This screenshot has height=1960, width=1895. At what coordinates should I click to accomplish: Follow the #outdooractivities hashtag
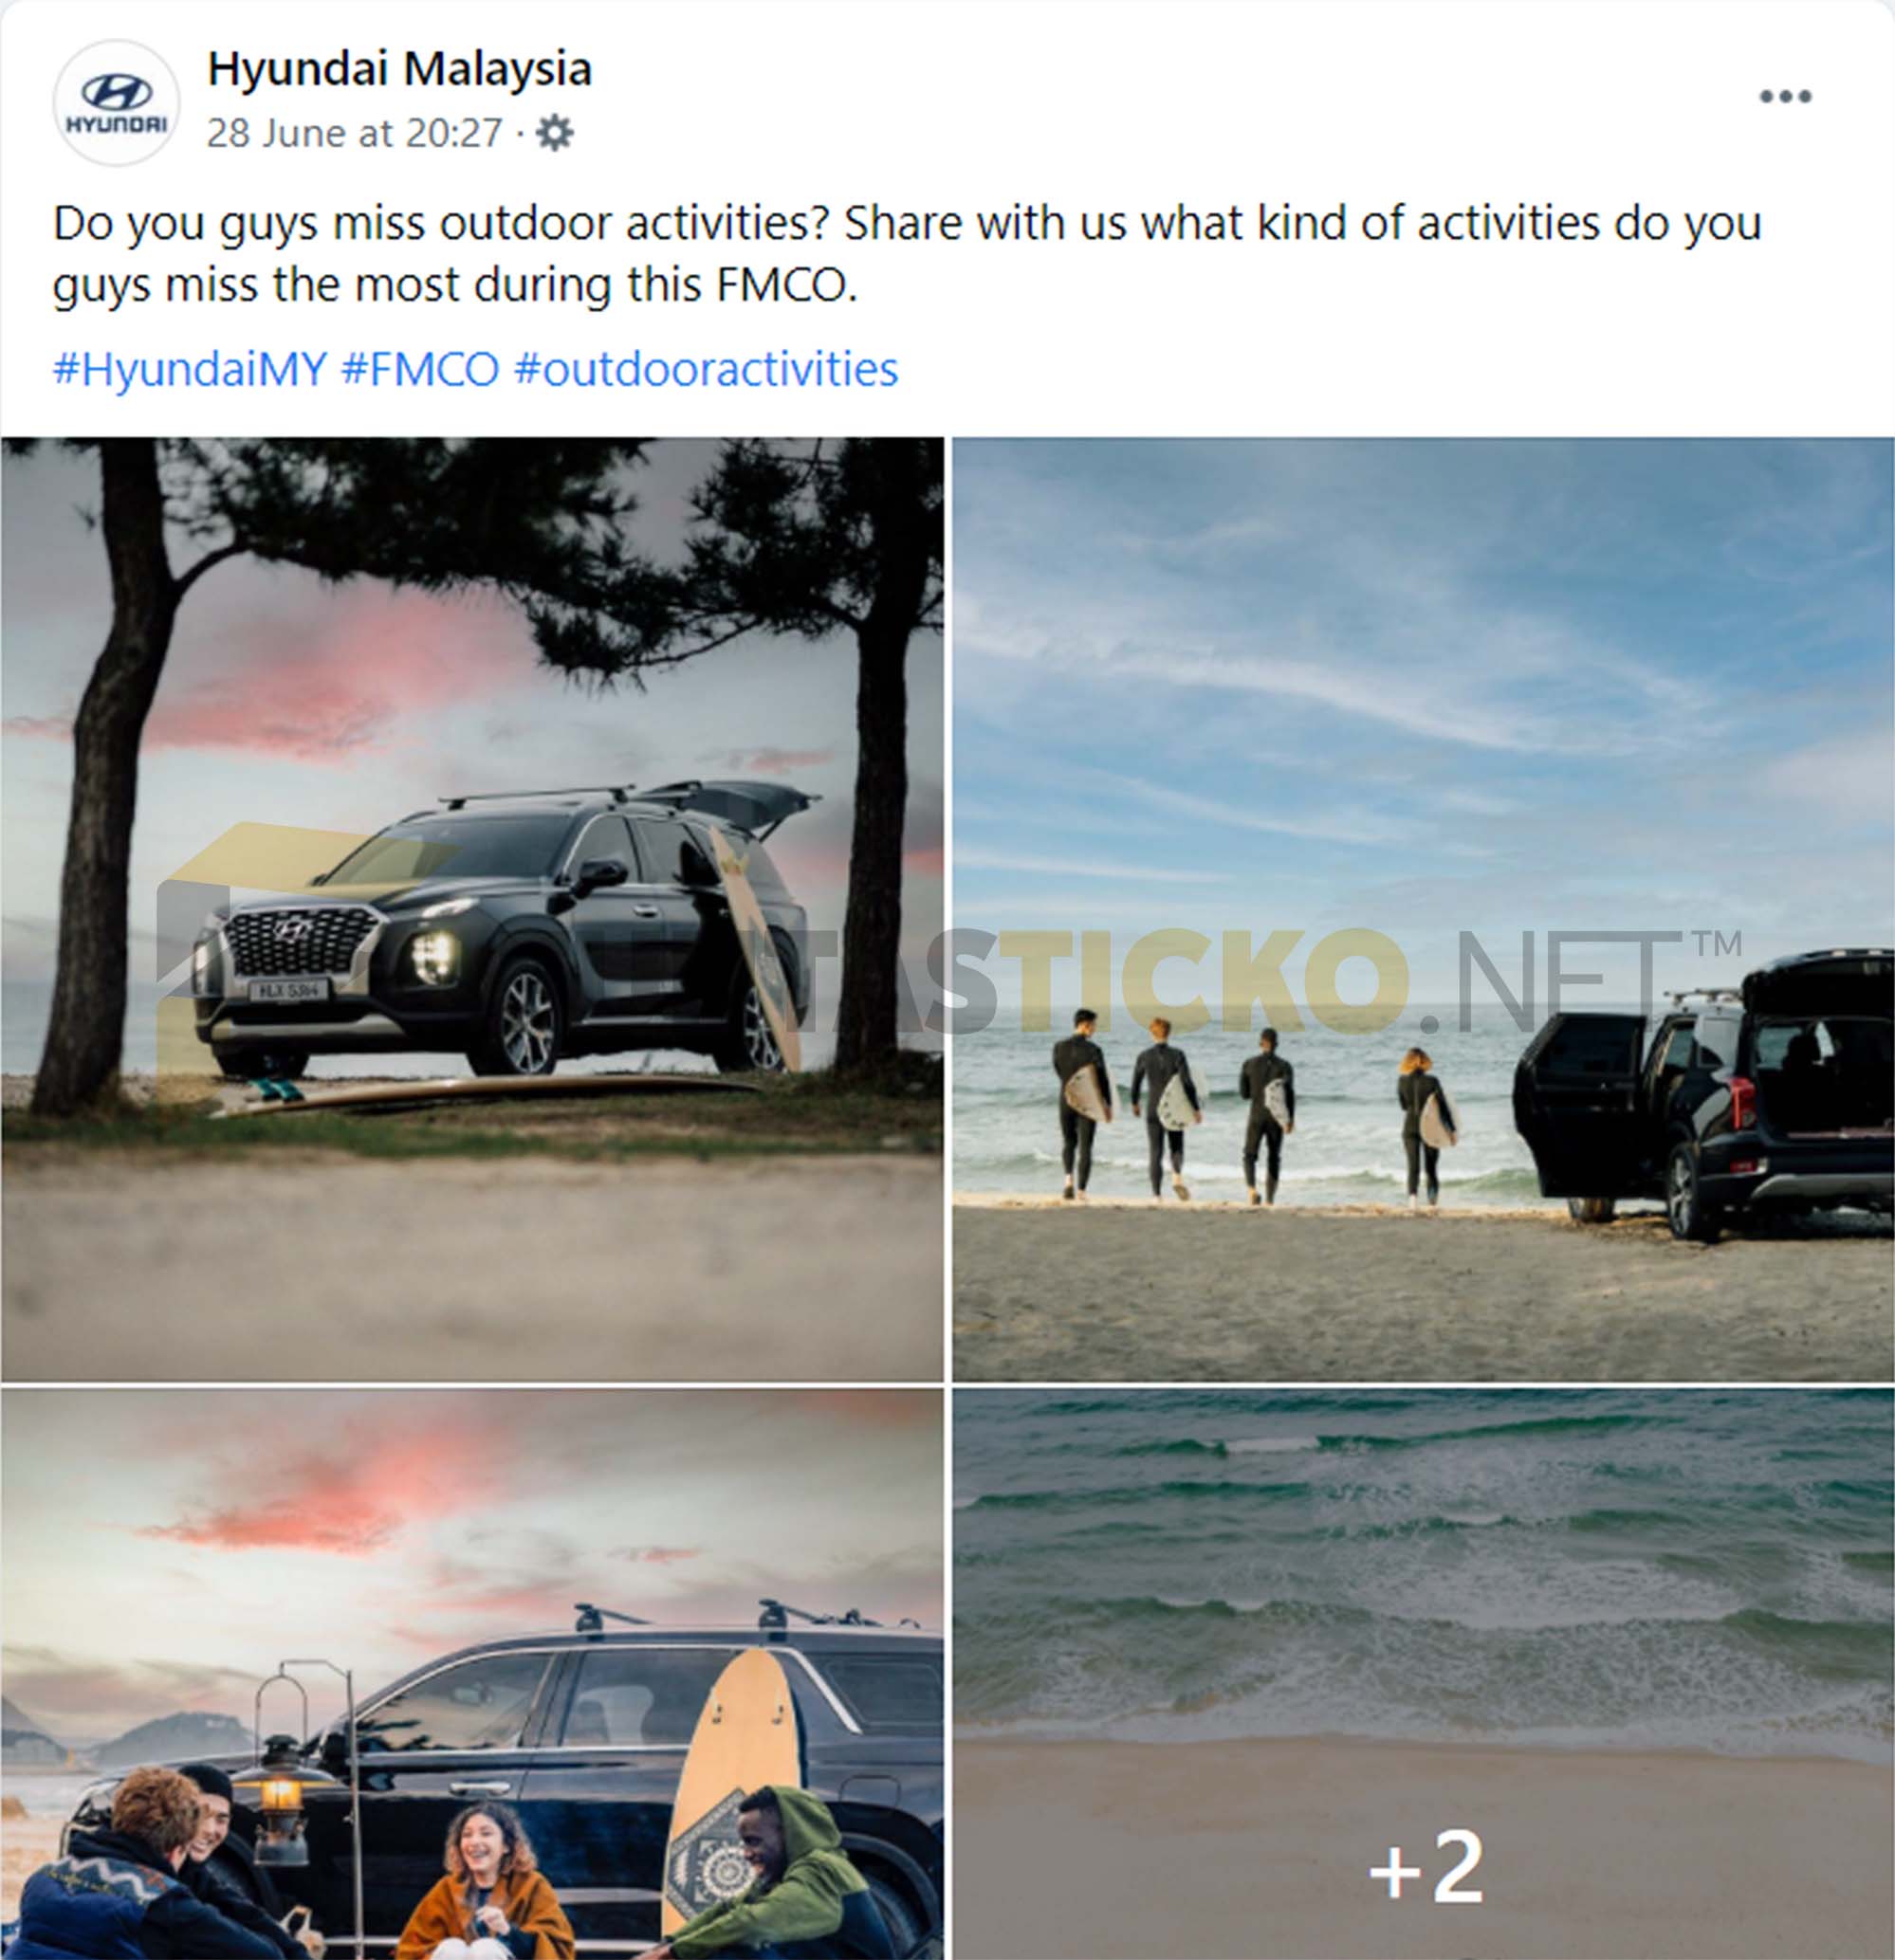(706, 369)
